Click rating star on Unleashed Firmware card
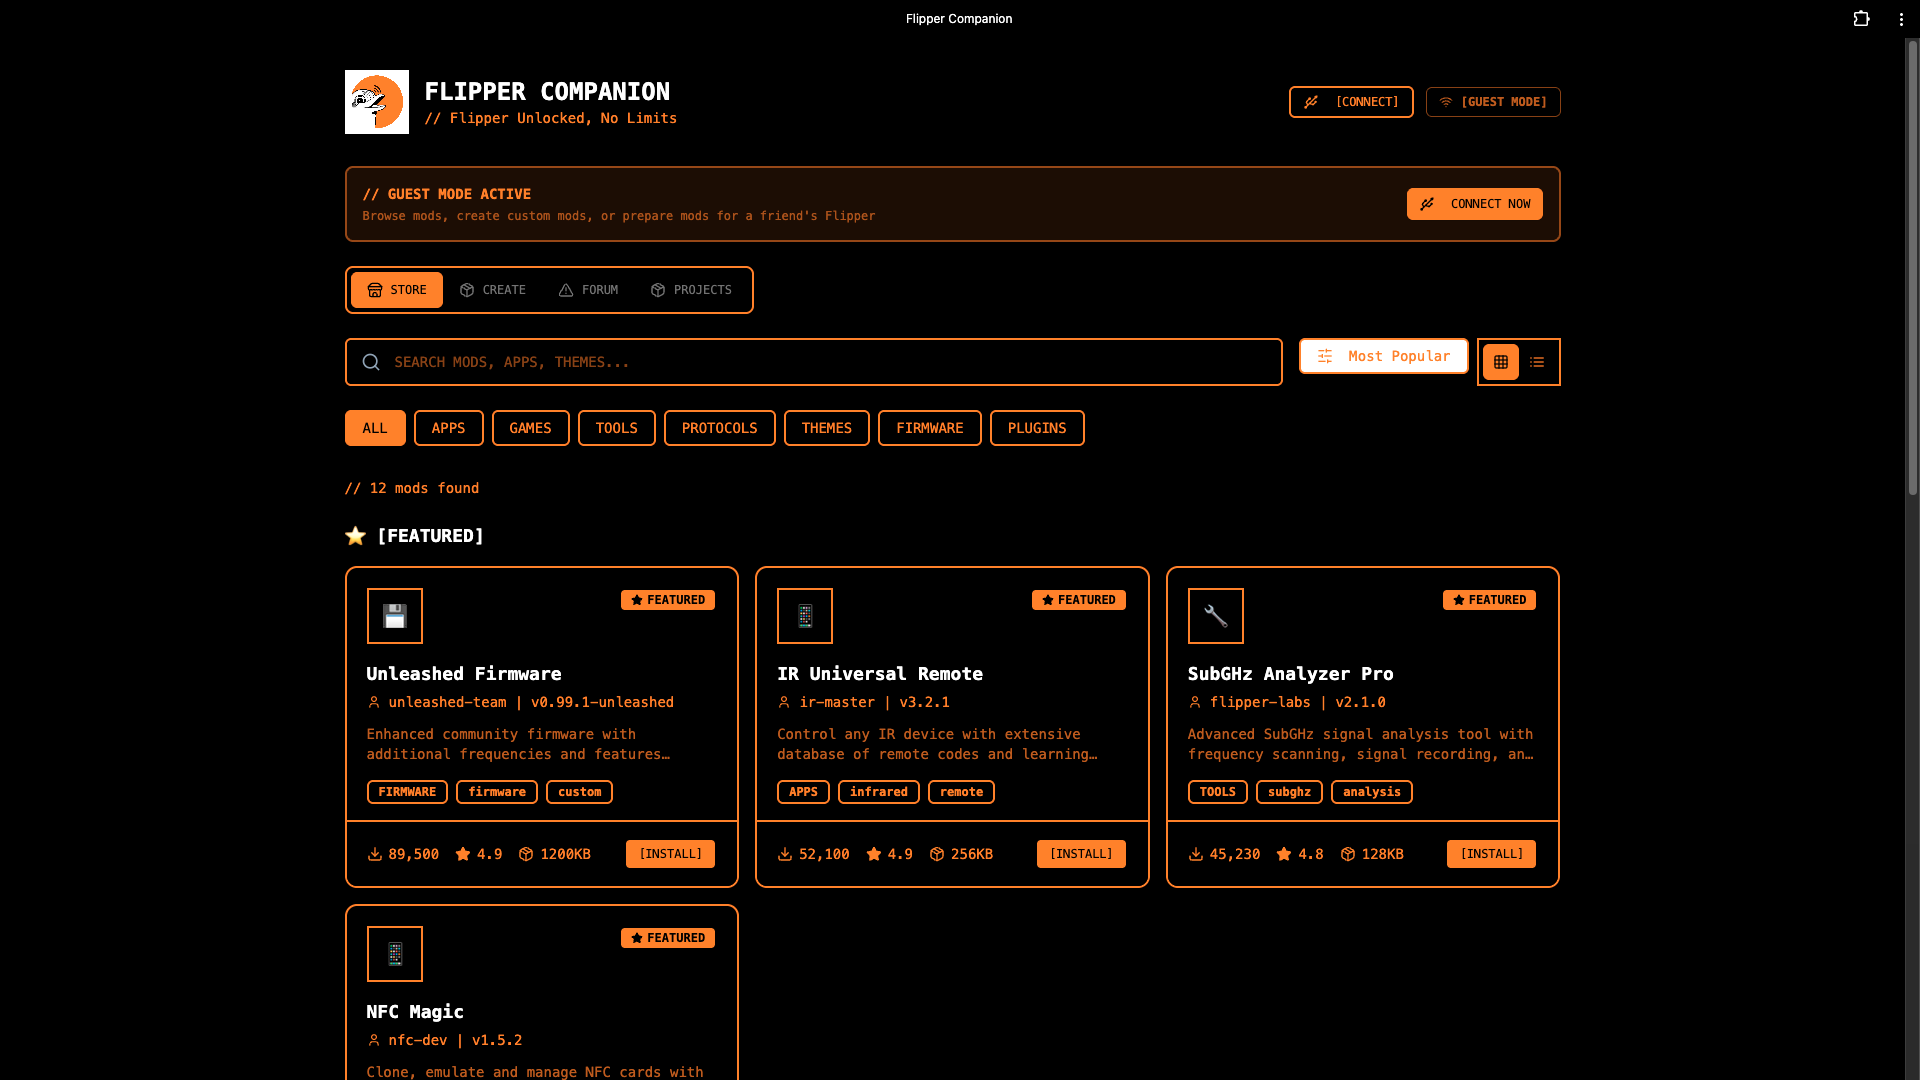The height and width of the screenshot is (1080, 1920). [463, 854]
